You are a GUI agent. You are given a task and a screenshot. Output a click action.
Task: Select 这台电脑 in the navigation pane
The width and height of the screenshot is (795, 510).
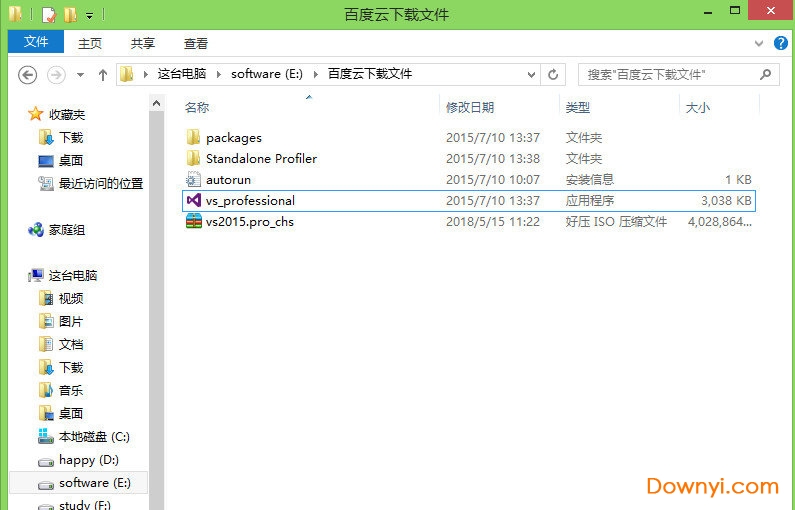coord(73,276)
